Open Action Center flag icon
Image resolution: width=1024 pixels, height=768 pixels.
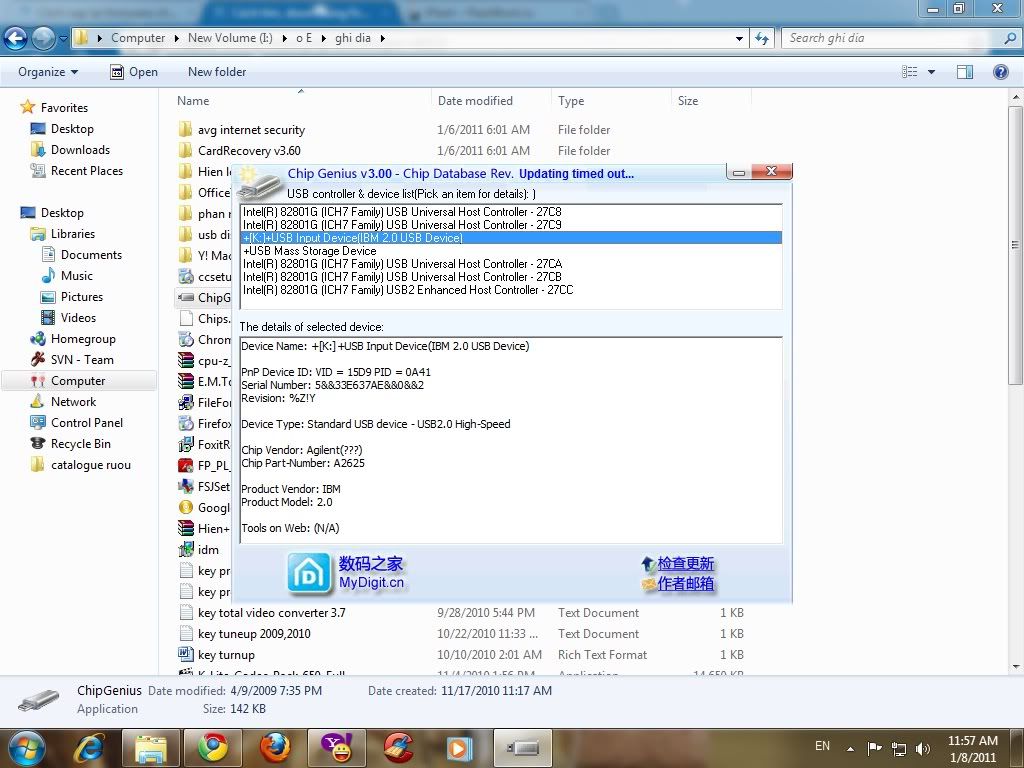click(874, 748)
